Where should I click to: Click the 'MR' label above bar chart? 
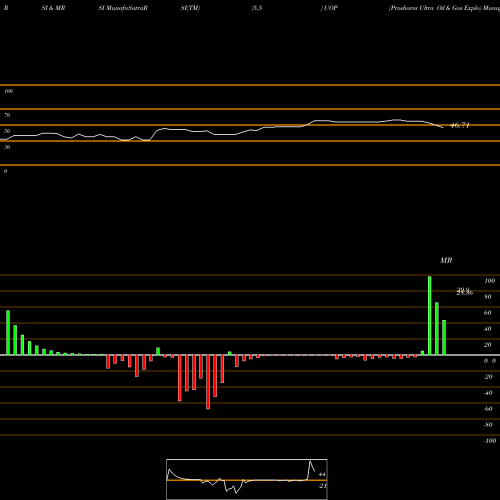tap(446, 260)
